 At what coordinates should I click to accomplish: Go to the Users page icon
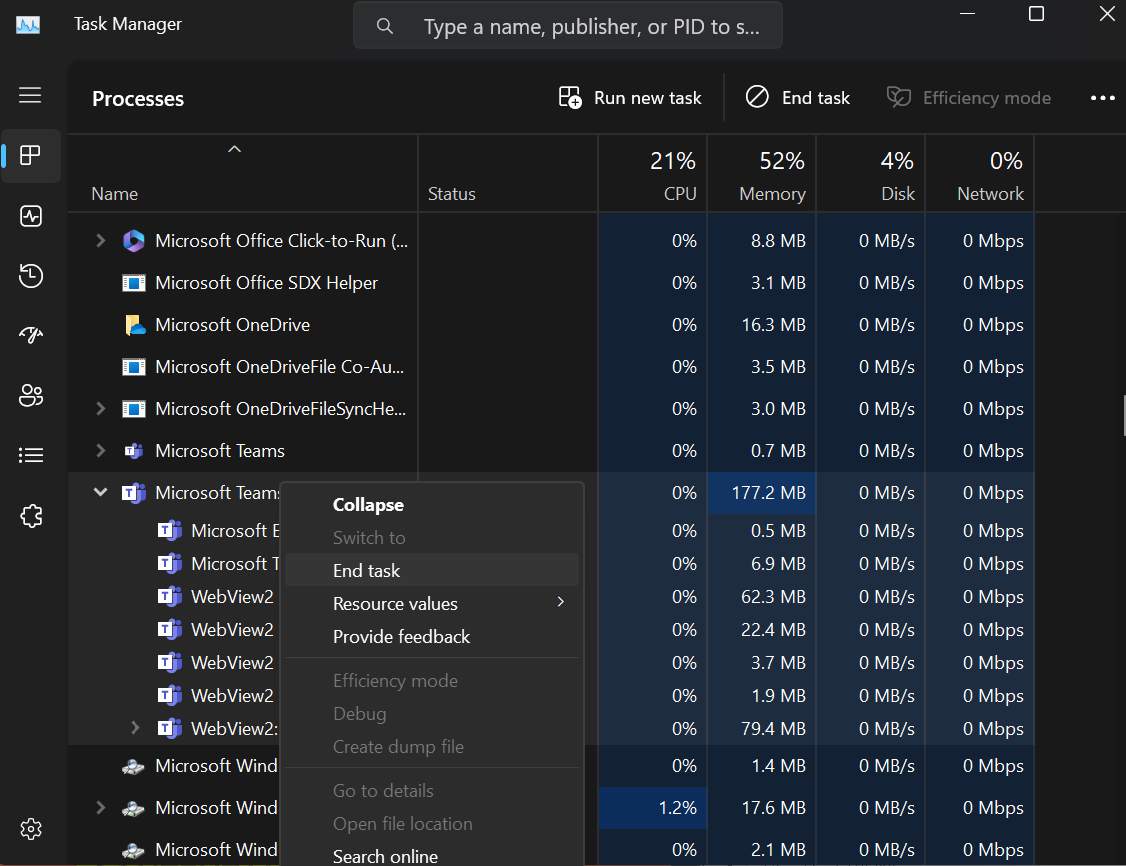[x=31, y=396]
